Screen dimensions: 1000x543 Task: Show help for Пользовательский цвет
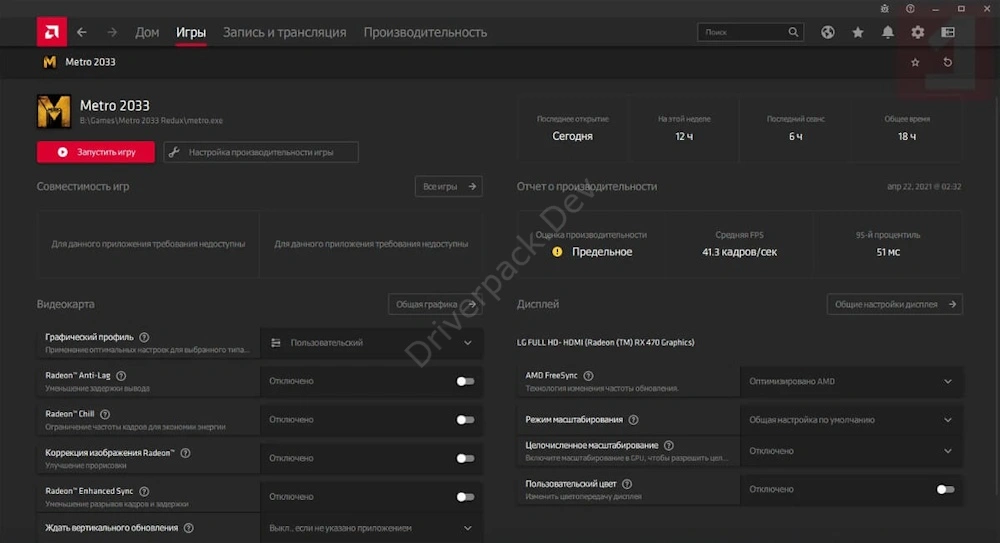pos(627,484)
